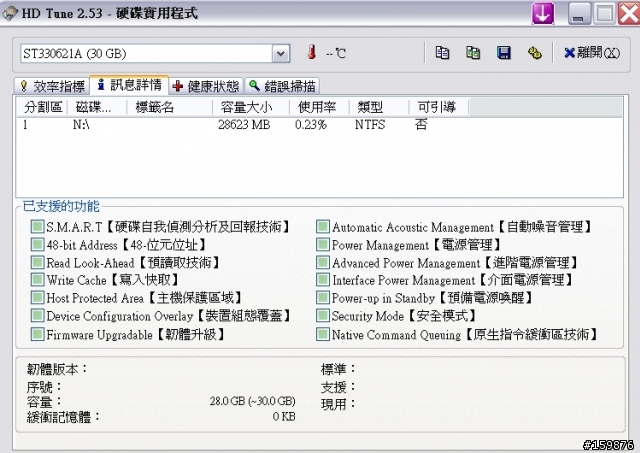
Task: Toggle the Device Configuration Overlay checkbox
Action: [38, 315]
